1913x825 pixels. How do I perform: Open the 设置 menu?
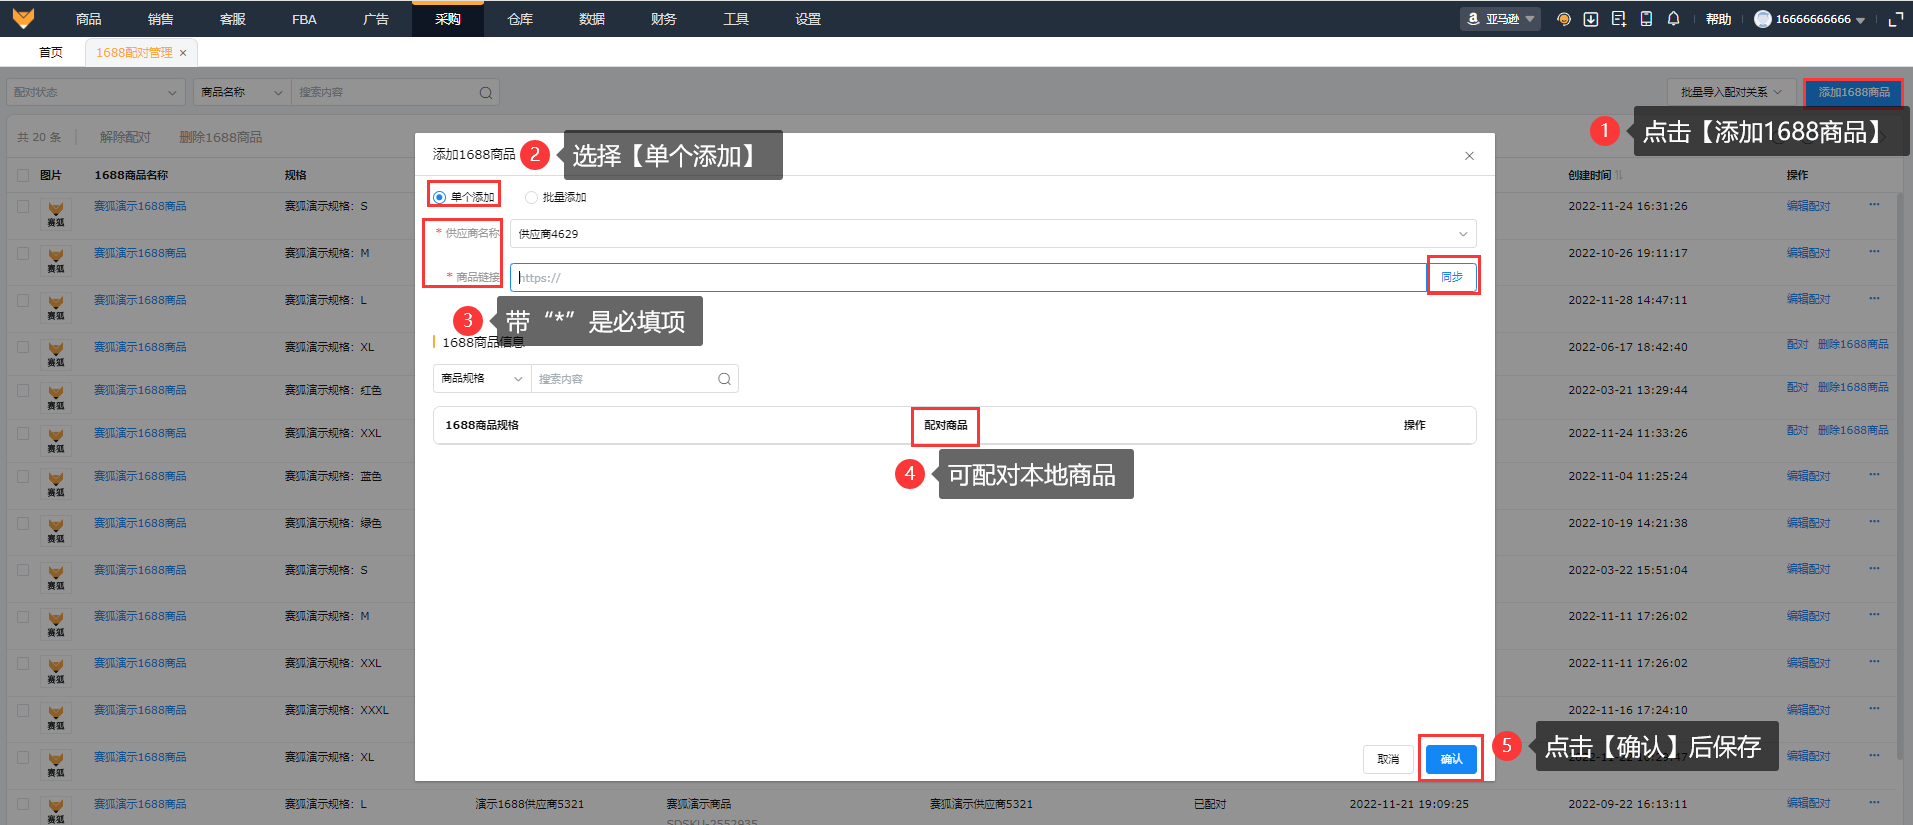(x=808, y=19)
